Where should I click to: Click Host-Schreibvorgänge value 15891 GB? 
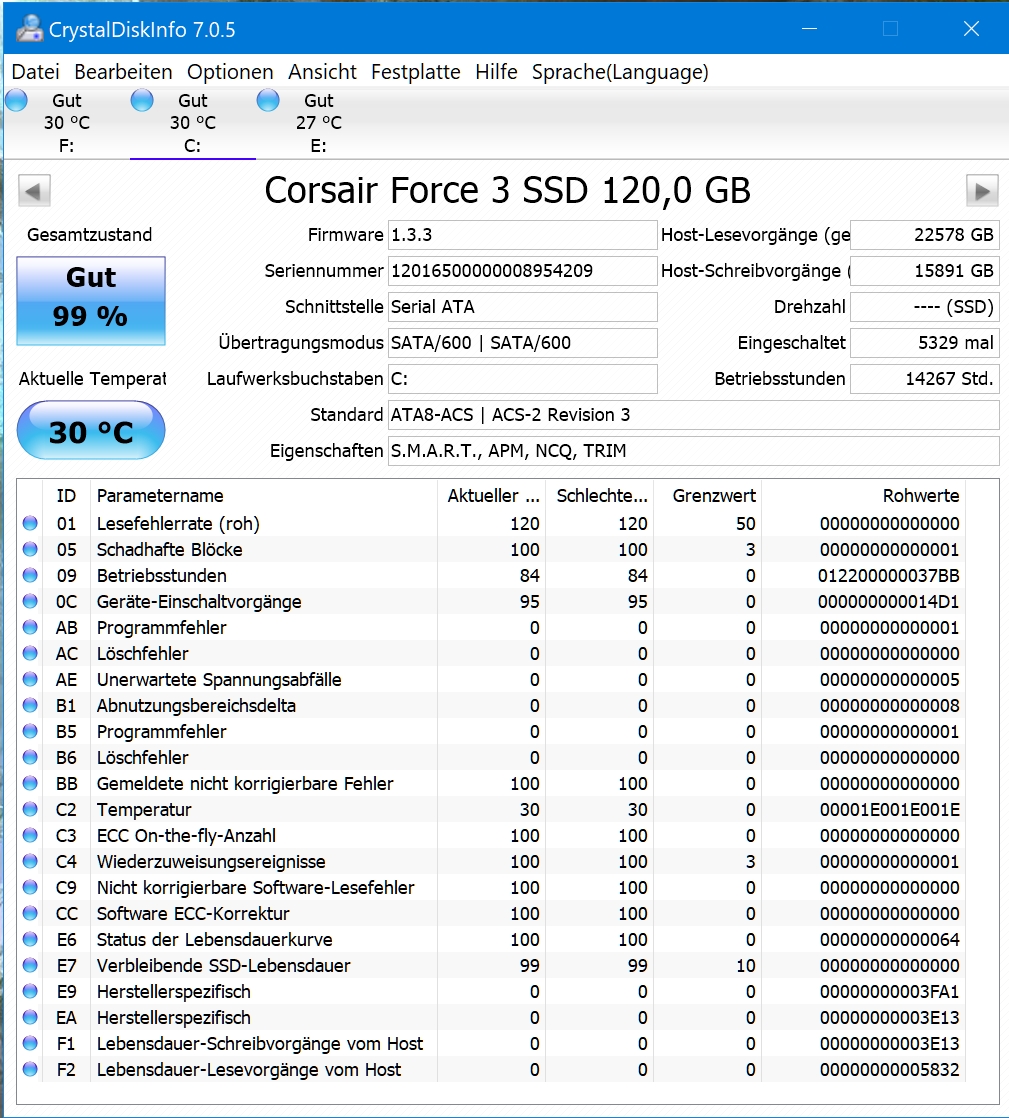pos(925,271)
